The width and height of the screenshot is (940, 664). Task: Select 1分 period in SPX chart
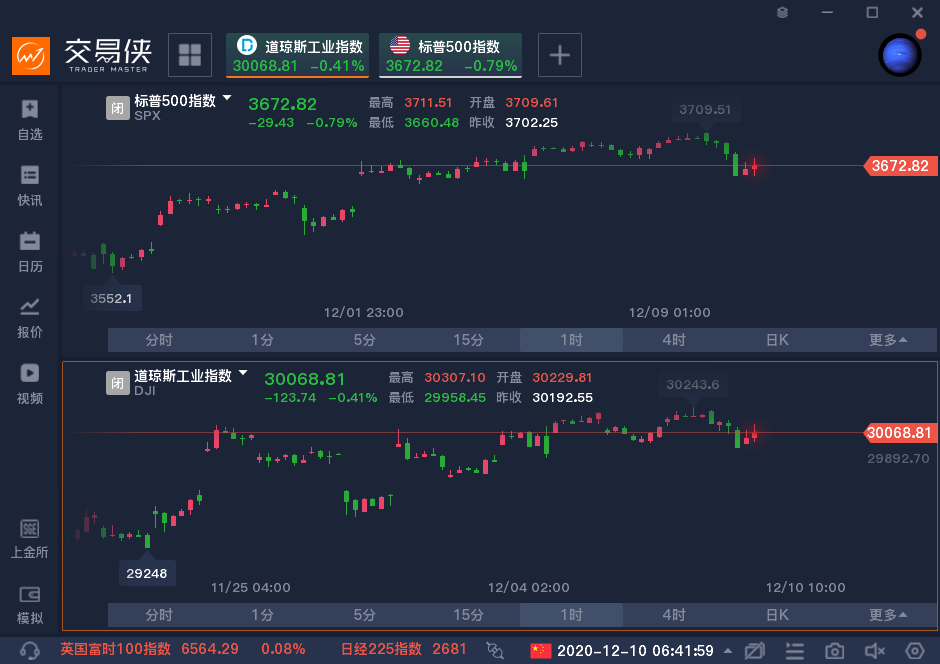pos(262,340)
